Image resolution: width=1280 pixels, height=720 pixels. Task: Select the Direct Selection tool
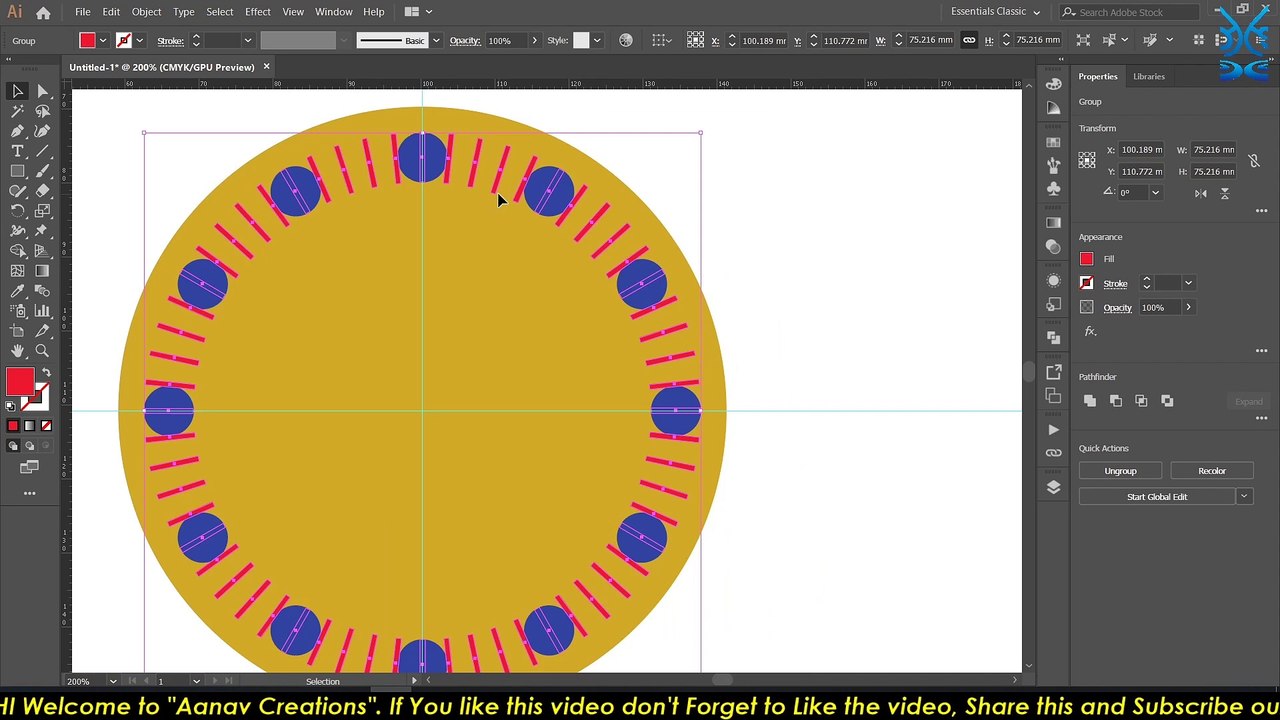pos(42,91)
